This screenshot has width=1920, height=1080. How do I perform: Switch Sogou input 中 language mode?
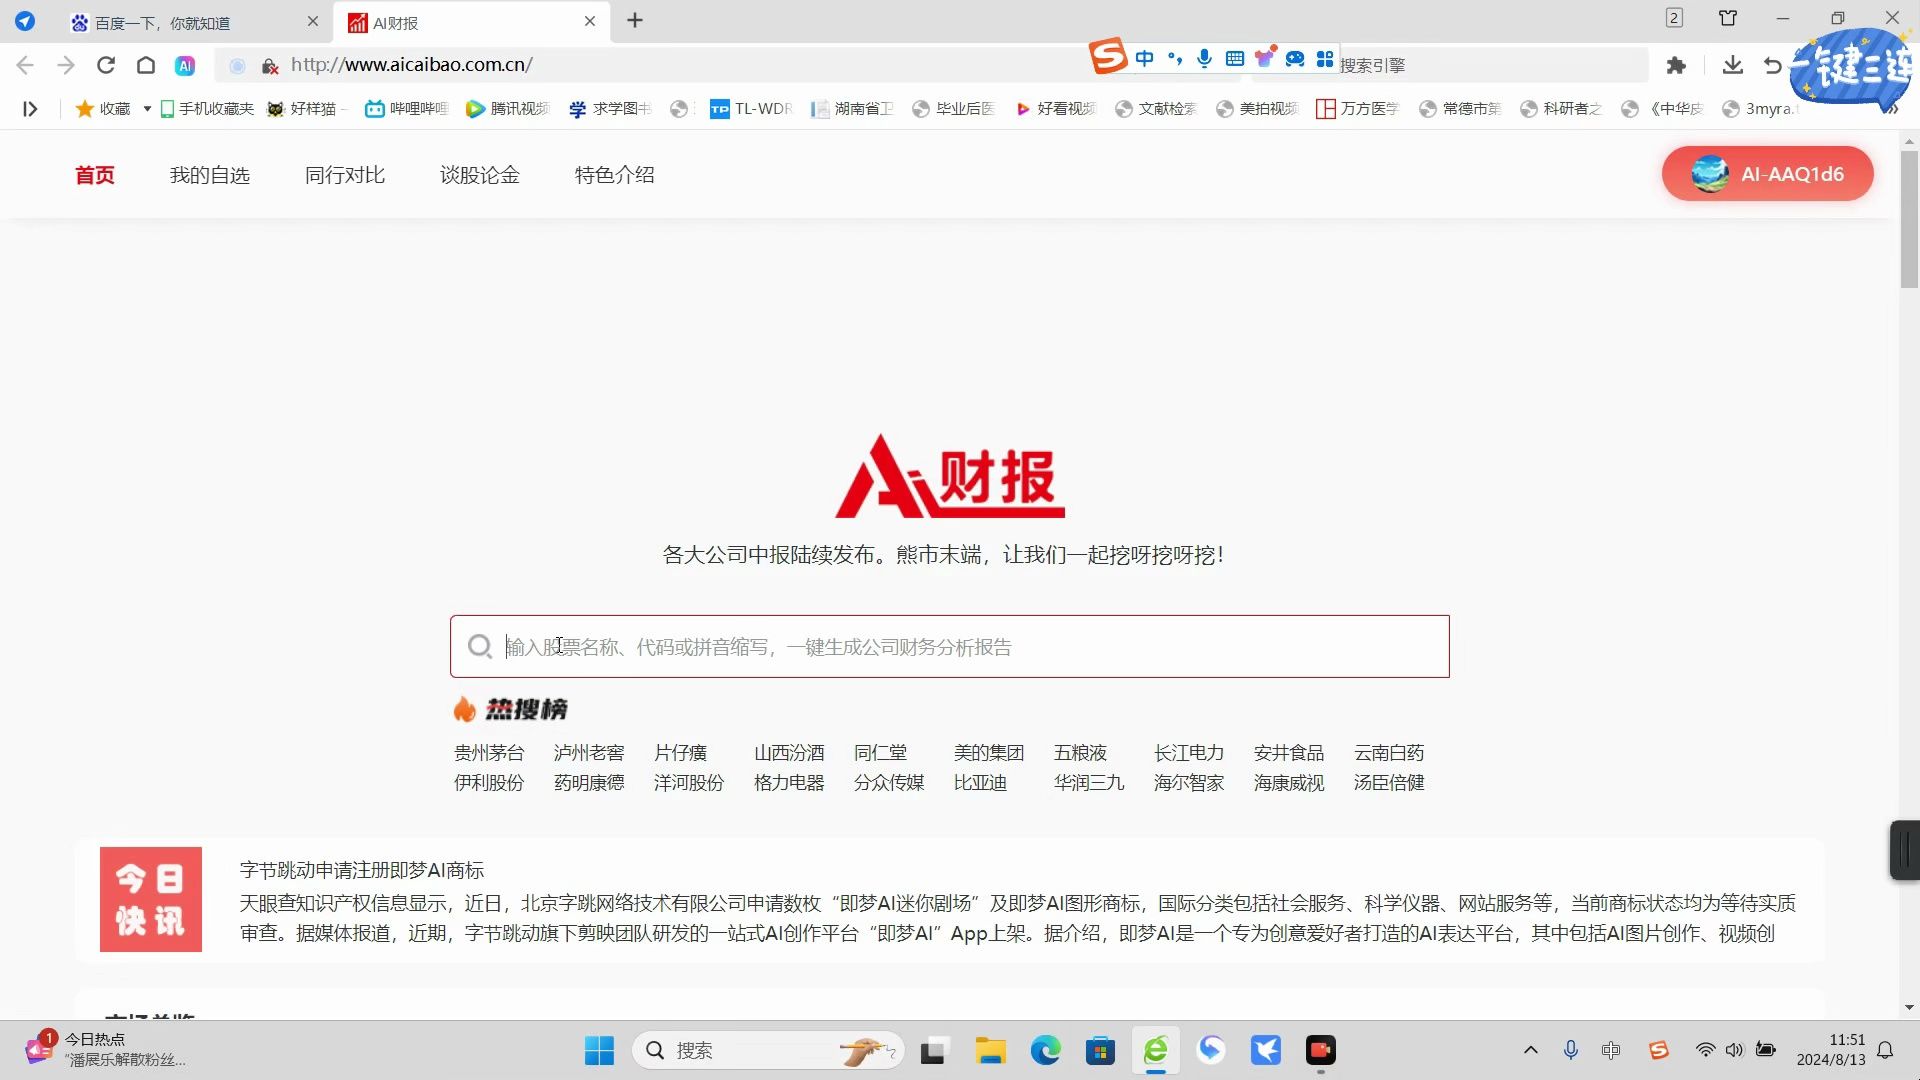pyautogui.click(x=1145, y=59)
